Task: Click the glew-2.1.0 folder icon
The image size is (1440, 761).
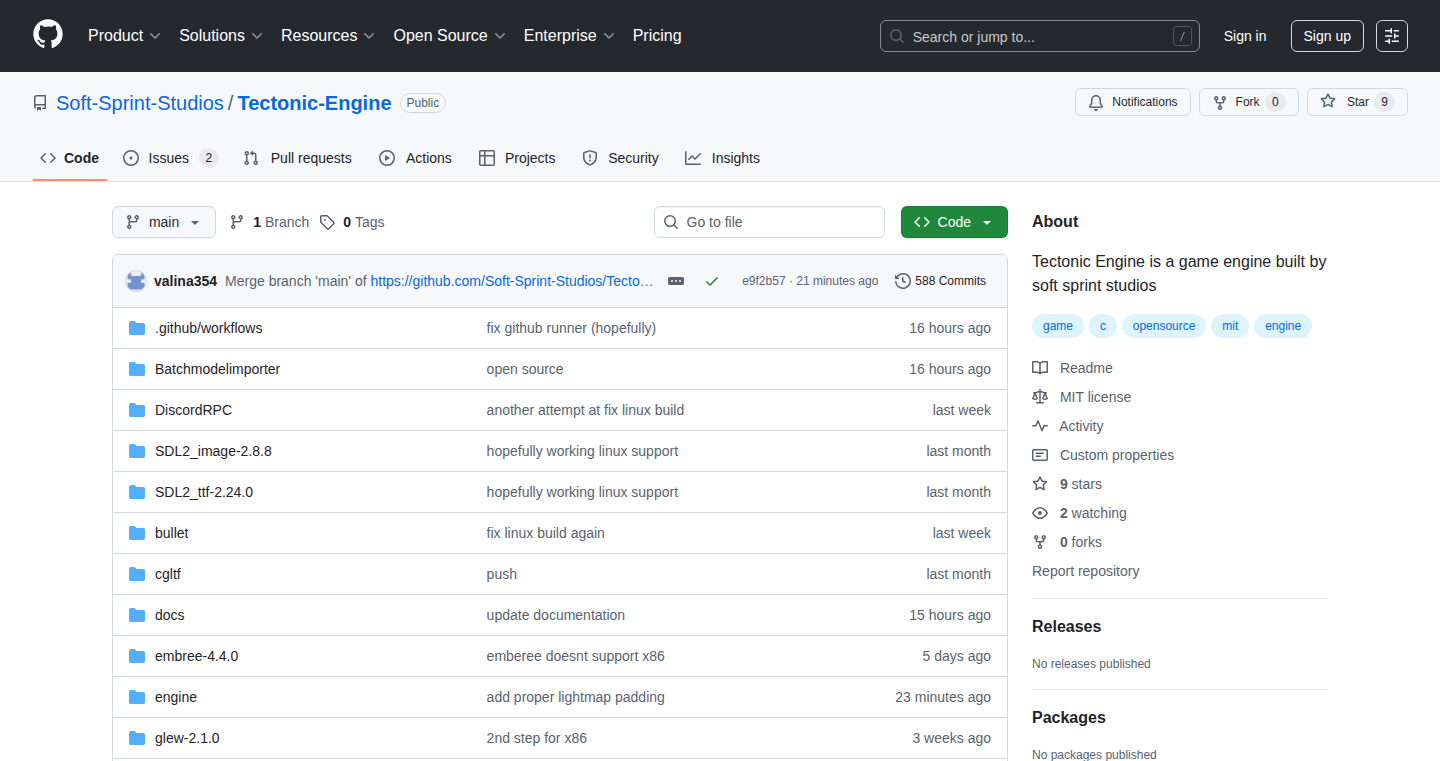Action: [x=137, y=738]
